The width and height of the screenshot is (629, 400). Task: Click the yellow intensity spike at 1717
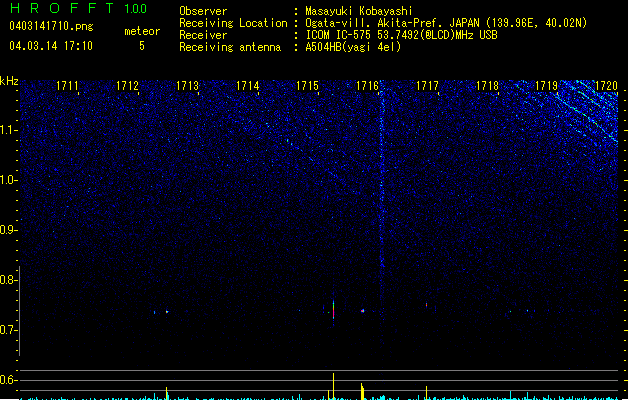426,393
